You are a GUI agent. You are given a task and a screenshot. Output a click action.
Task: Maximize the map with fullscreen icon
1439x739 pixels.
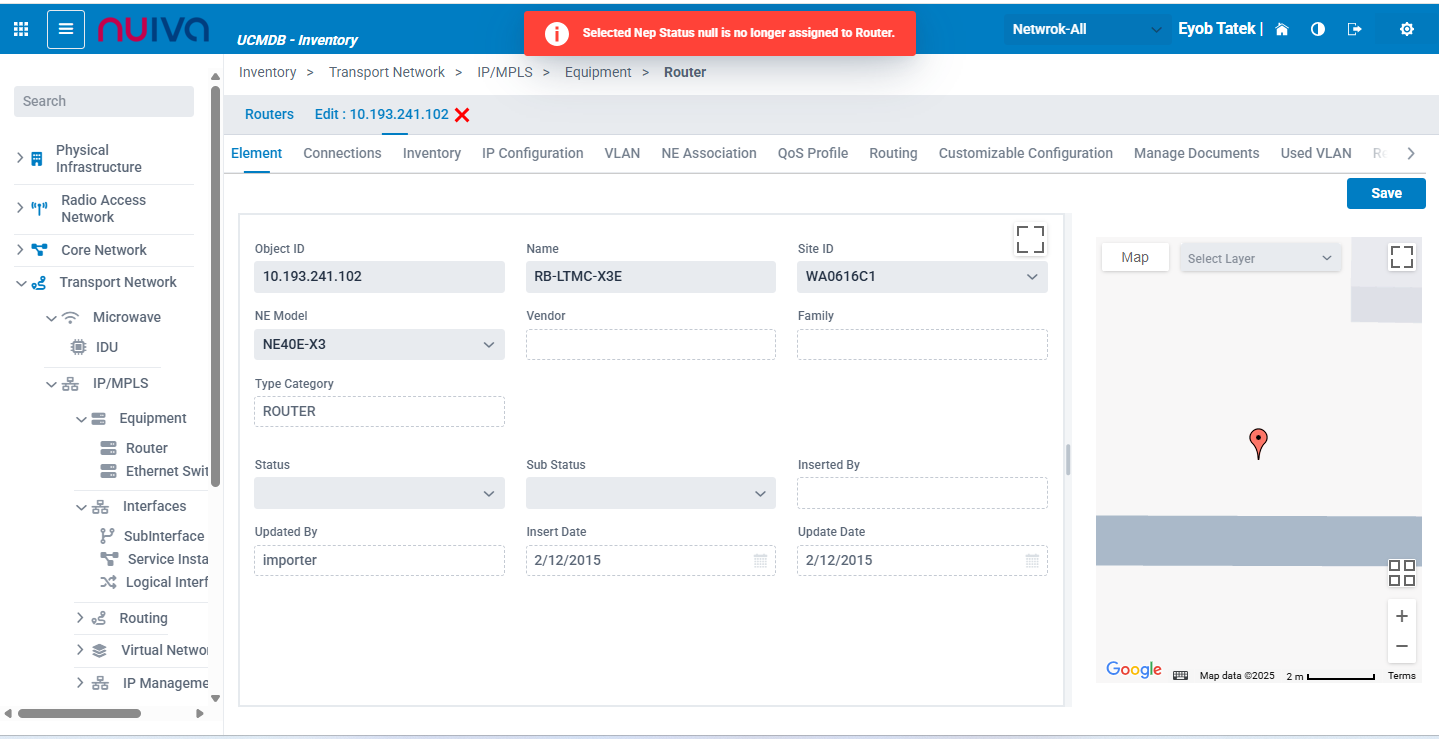coord(1402,257)
